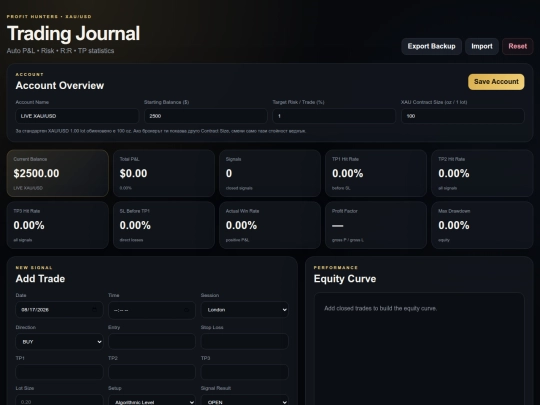The image size is (540, 405).
Task: Select the Signals count card
Action: (x=270, y=173)
